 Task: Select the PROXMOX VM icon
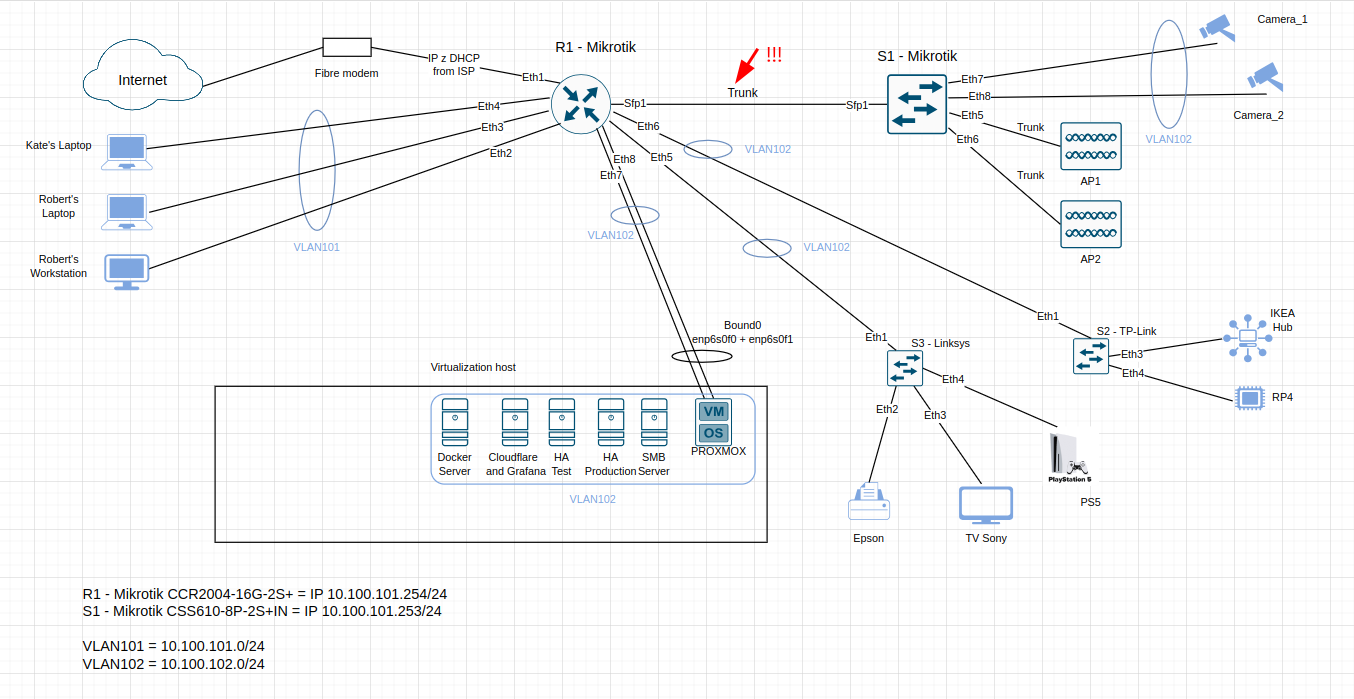click(x=713, y=424)
